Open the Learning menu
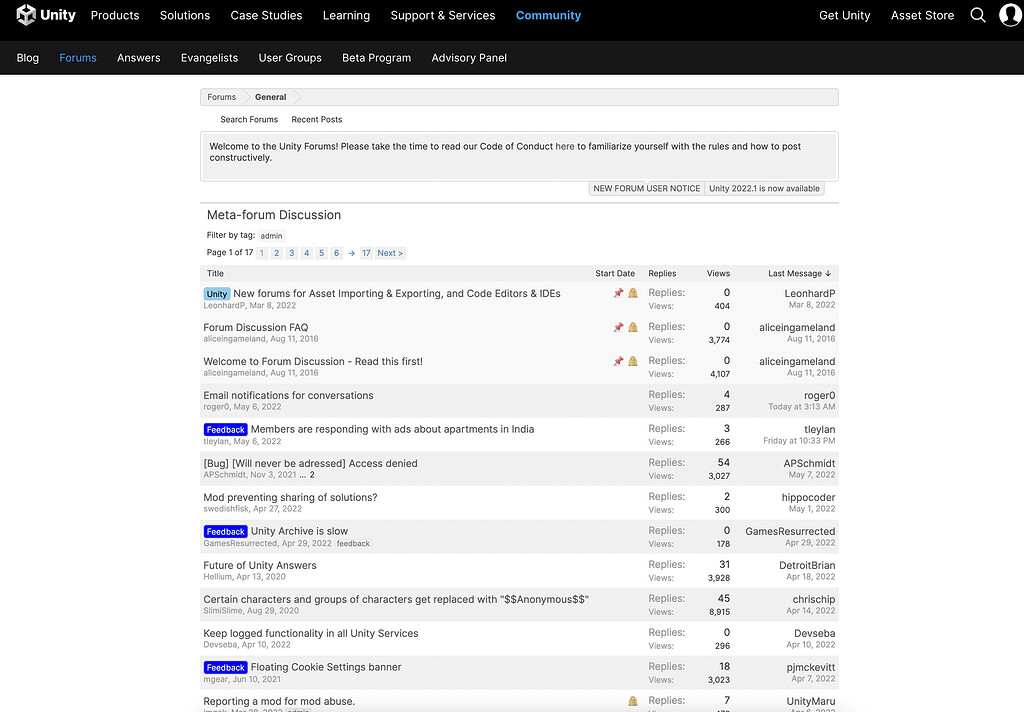 pos(346,15)
